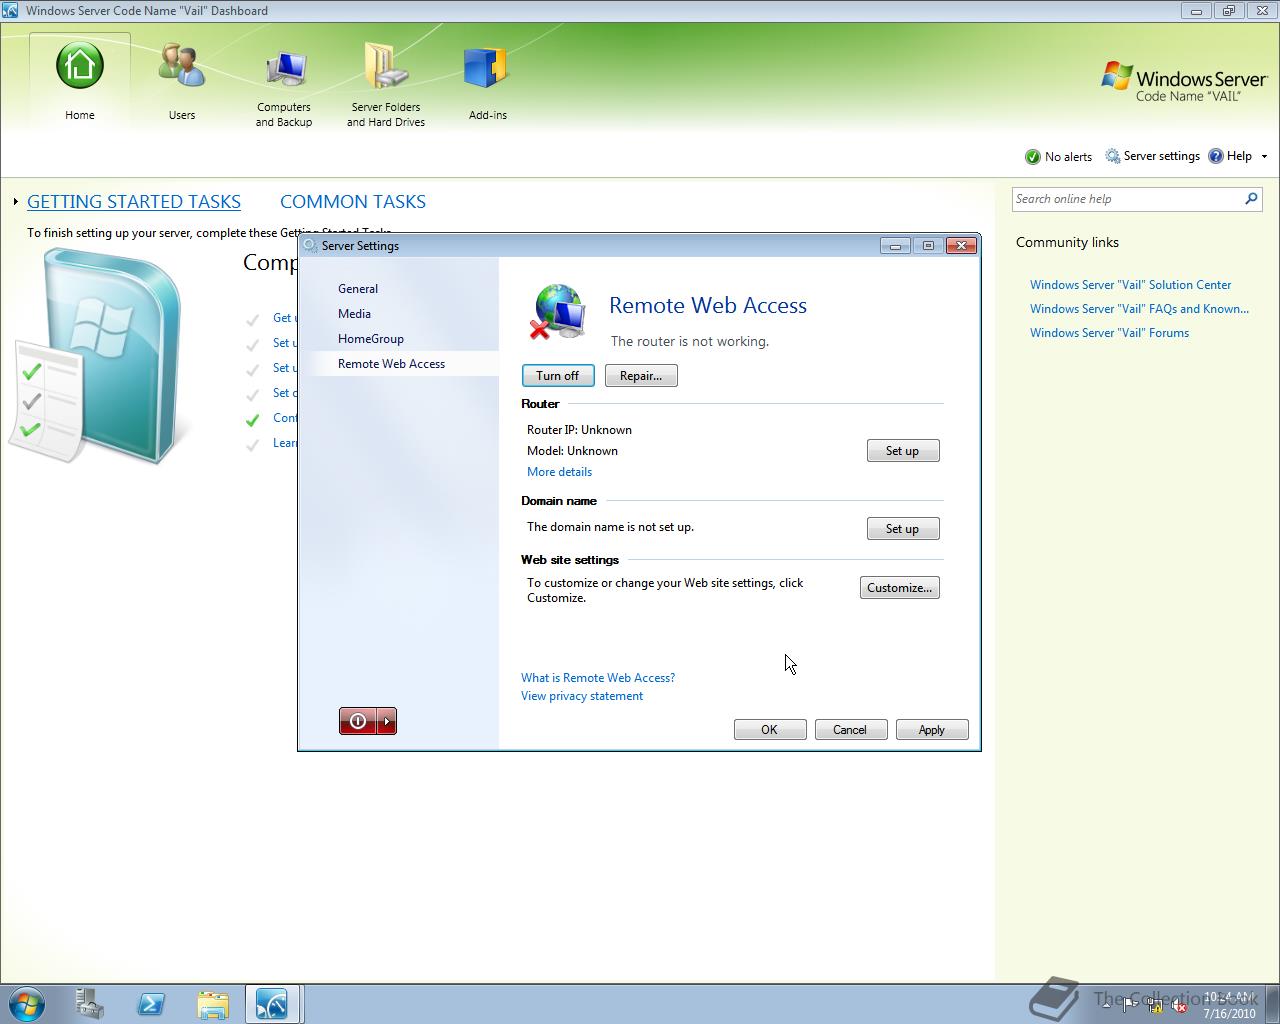Switch to GETTING STARTED TASKS tab
The width and height of the screenshot is (1280, 1024).
134,202
